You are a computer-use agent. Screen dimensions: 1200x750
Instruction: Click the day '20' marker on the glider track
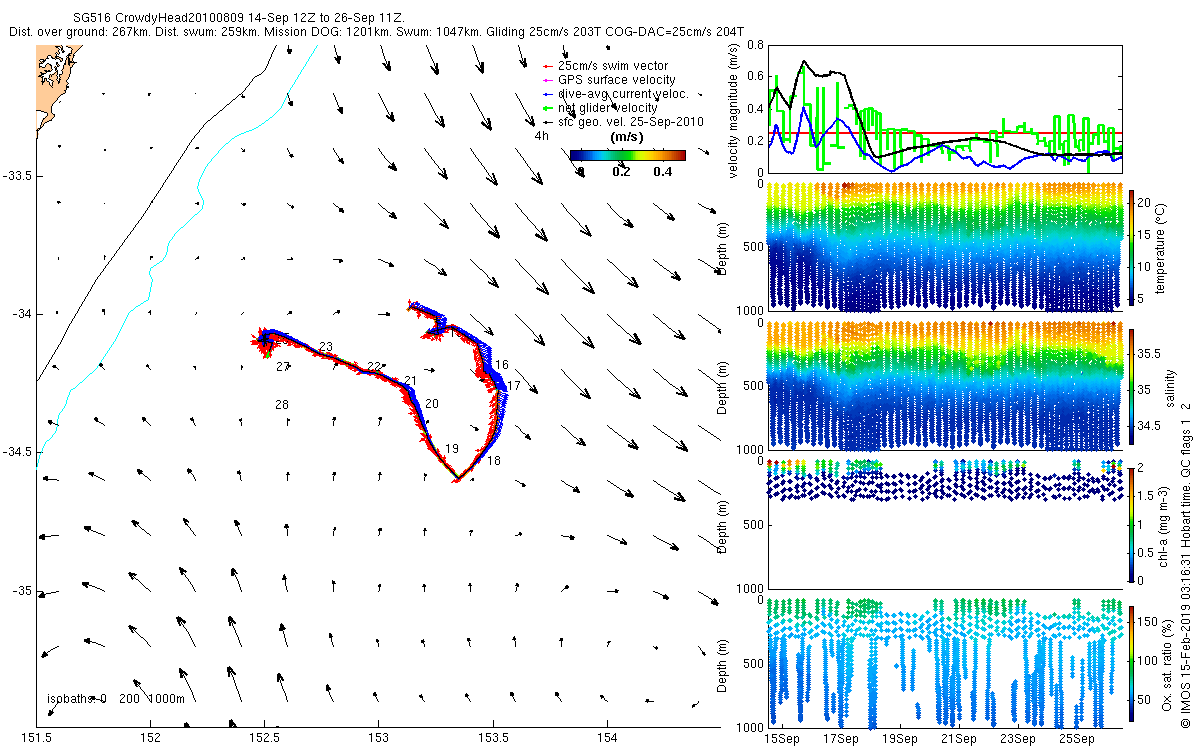432,402
